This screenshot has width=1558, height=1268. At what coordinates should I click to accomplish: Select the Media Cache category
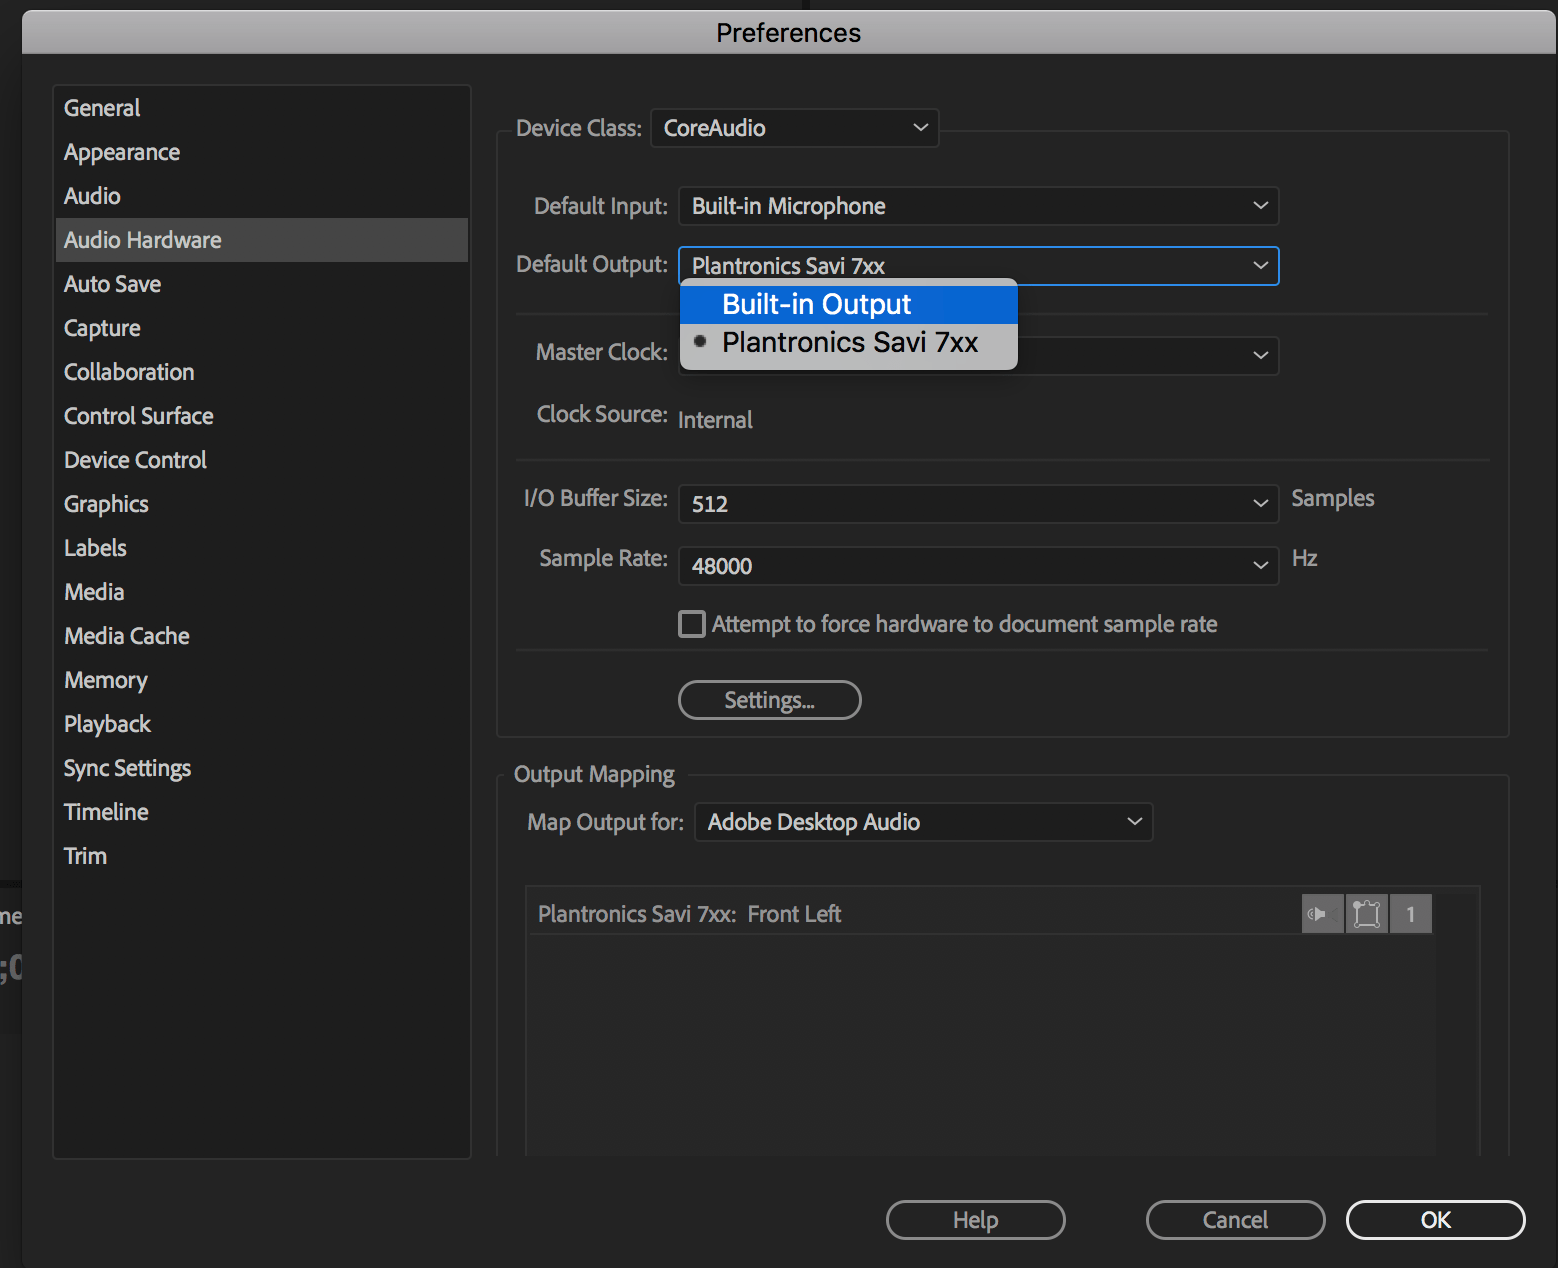point(126,635)
